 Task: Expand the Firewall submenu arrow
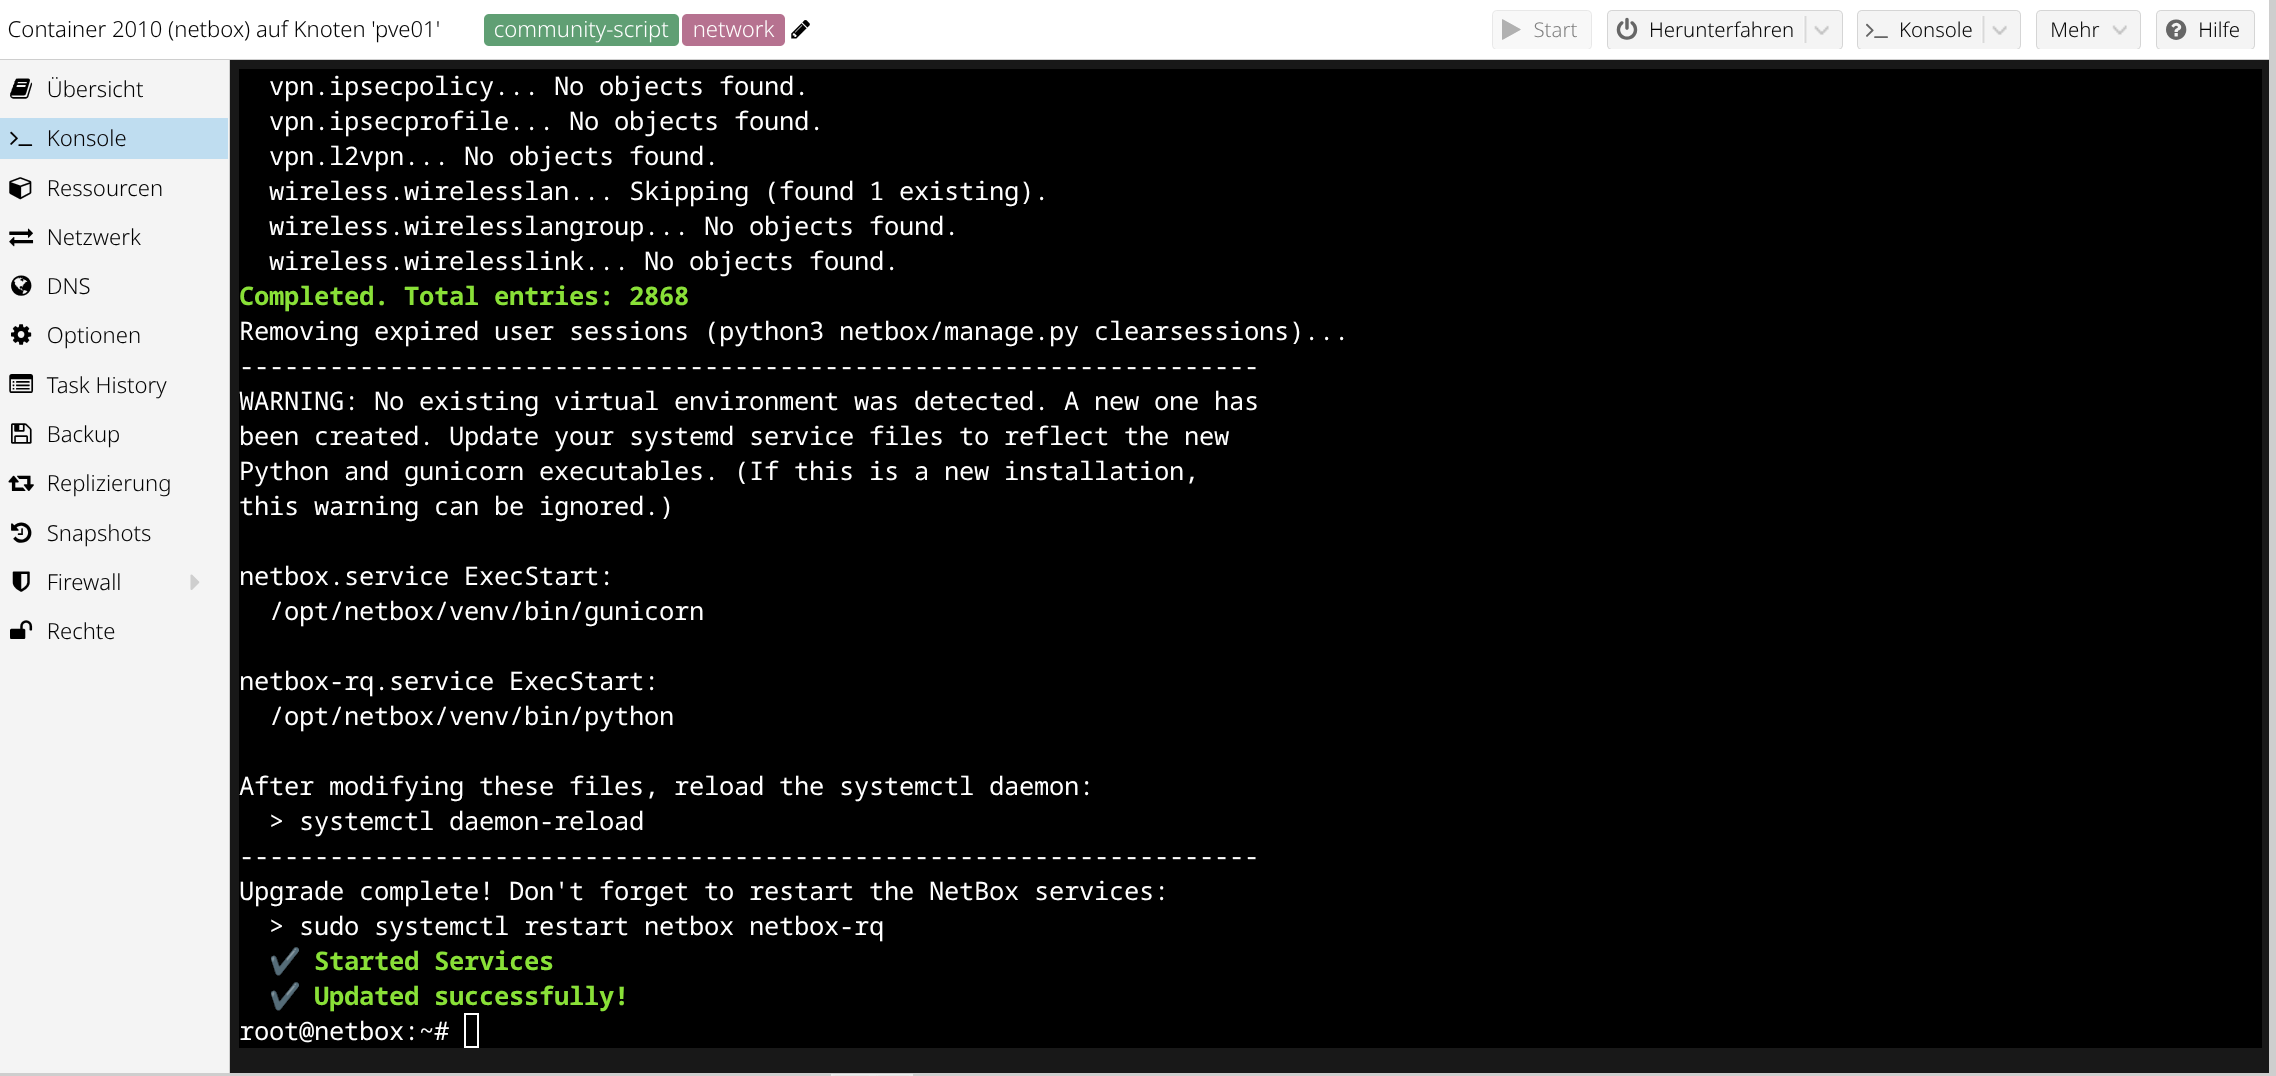tap(194, 582)
